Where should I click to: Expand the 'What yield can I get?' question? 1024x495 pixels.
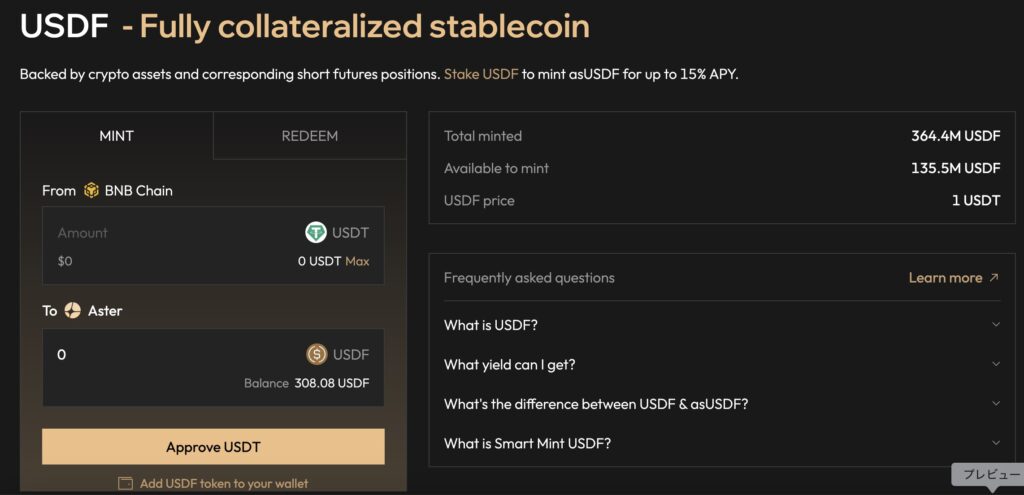click(x=995, y=365)
